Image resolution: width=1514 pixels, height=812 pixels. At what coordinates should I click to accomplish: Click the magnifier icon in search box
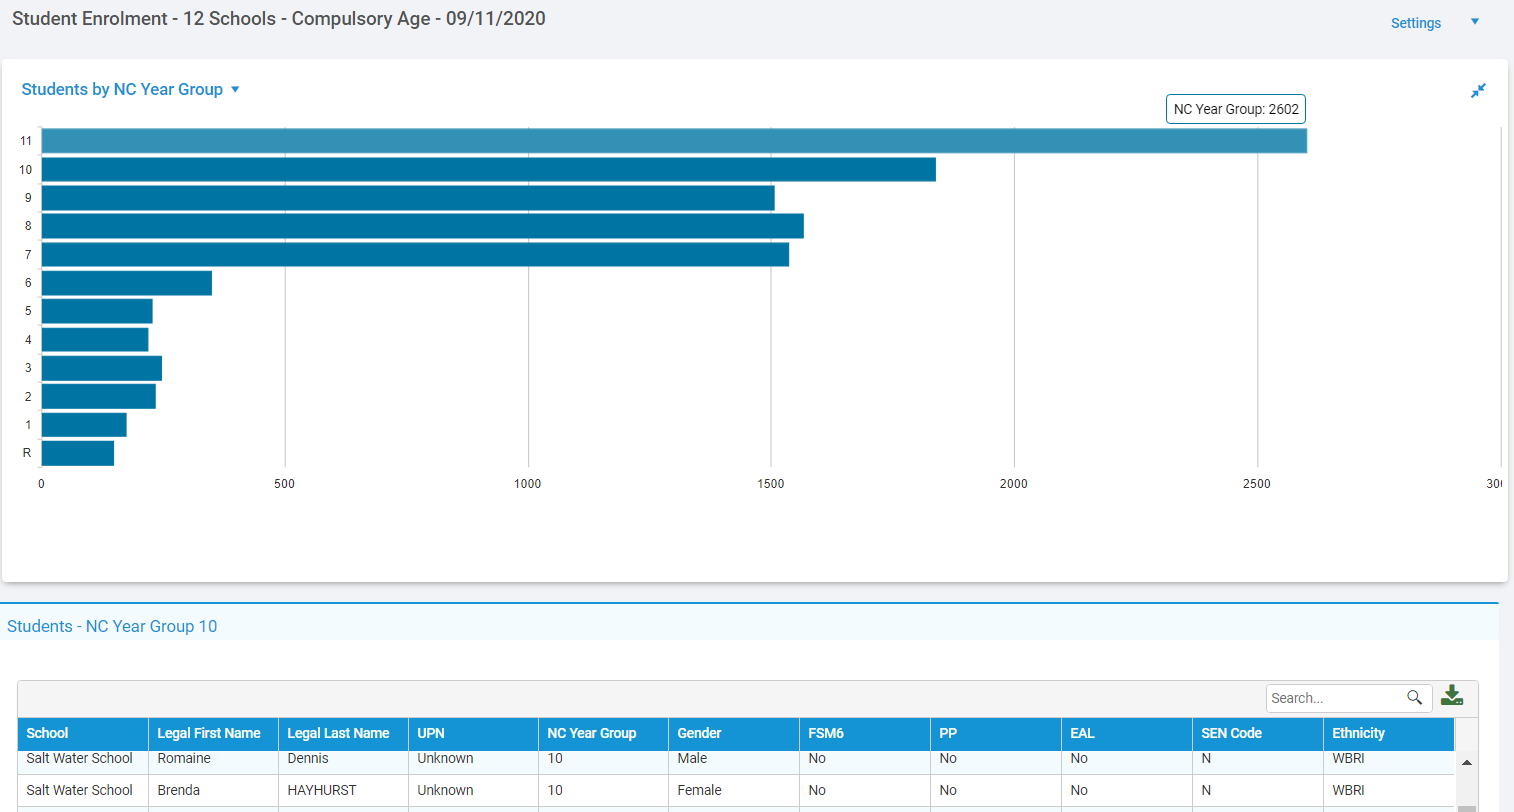pos(1414,698)
